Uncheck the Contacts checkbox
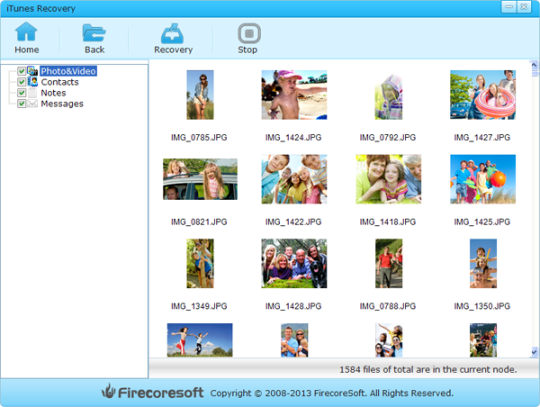The image size is (540, 407). tap(21, 82)
